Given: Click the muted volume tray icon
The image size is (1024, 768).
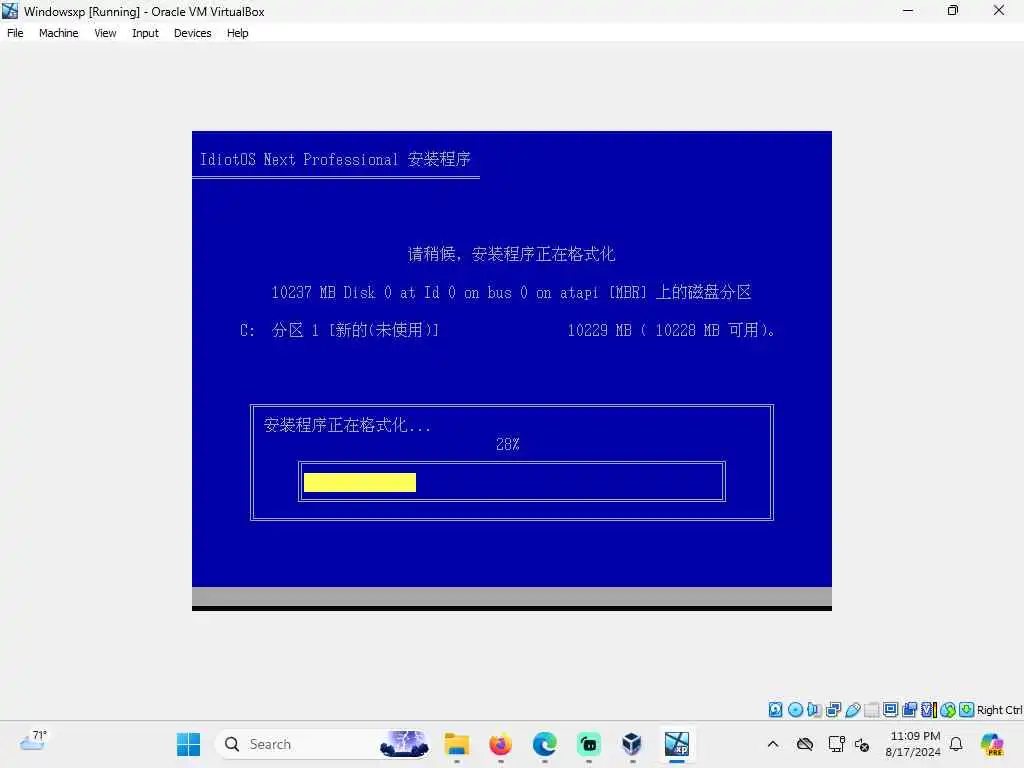Looking at the screenshot, I should [x=861, y=744].
